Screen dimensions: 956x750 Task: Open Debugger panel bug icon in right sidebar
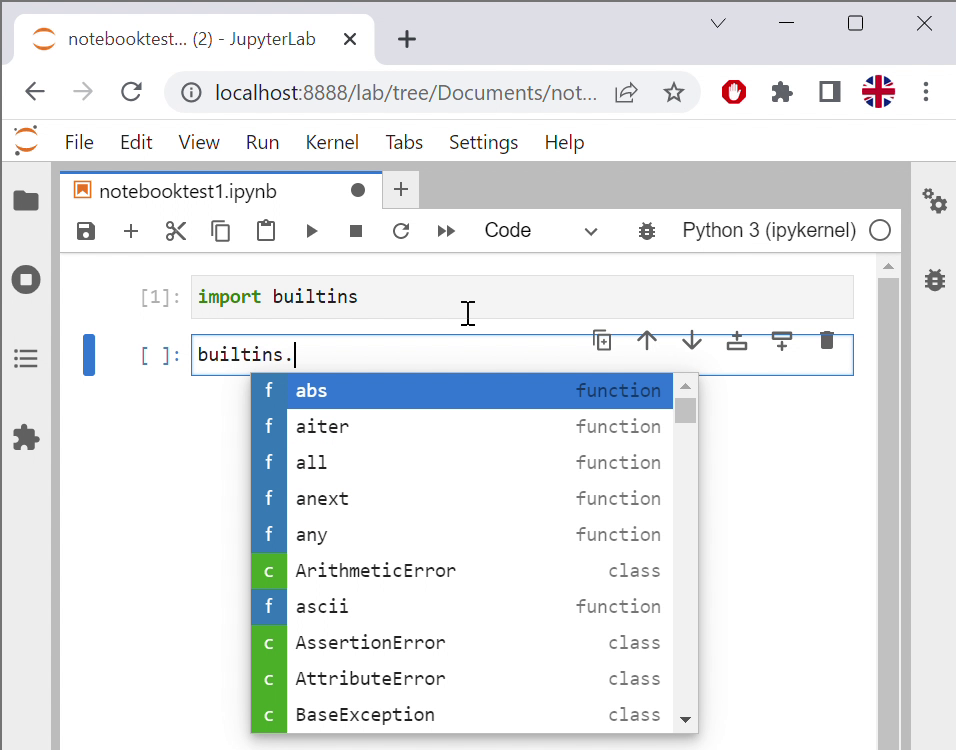pyautogui.click(x=935, y=280)
